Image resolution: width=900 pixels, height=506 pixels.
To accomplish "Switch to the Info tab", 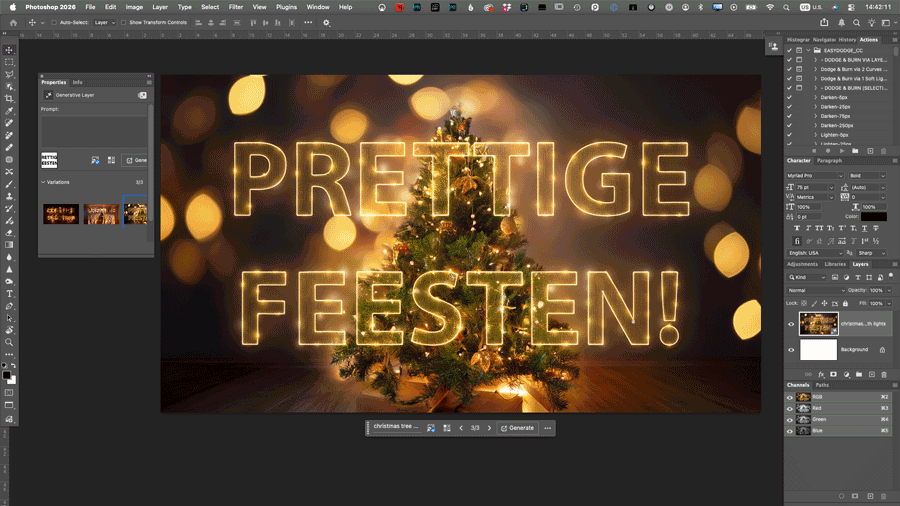I will tap(77, 83).
